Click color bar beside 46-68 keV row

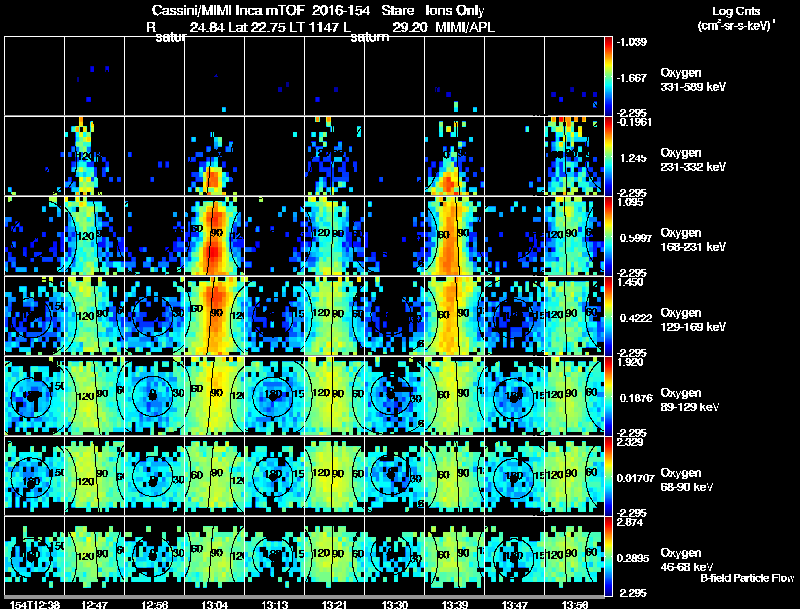(608, 556)
